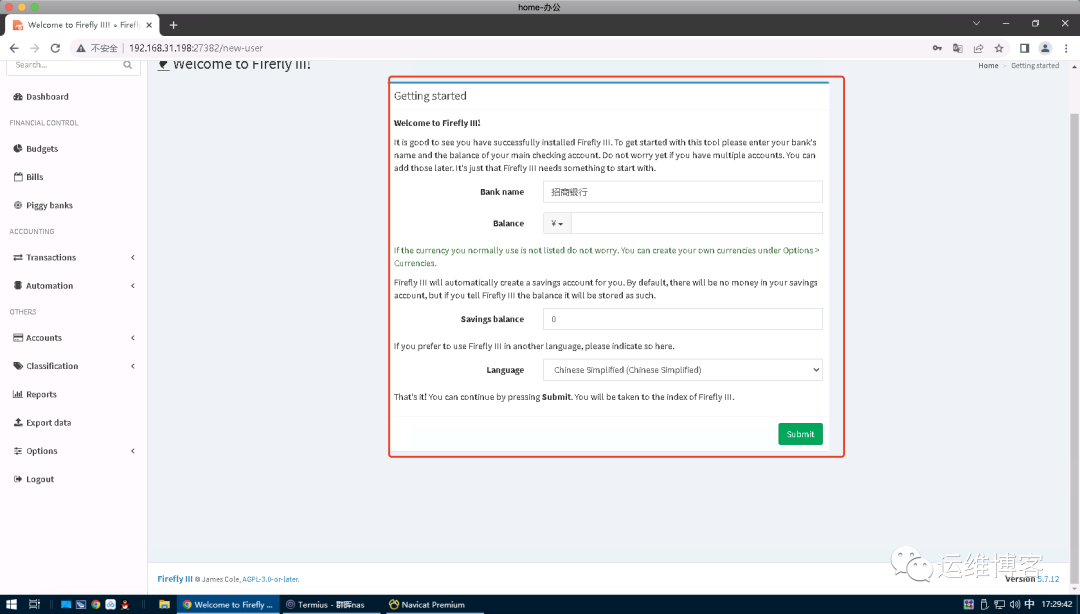Open Piggy banks page

[x=43, y=205]
